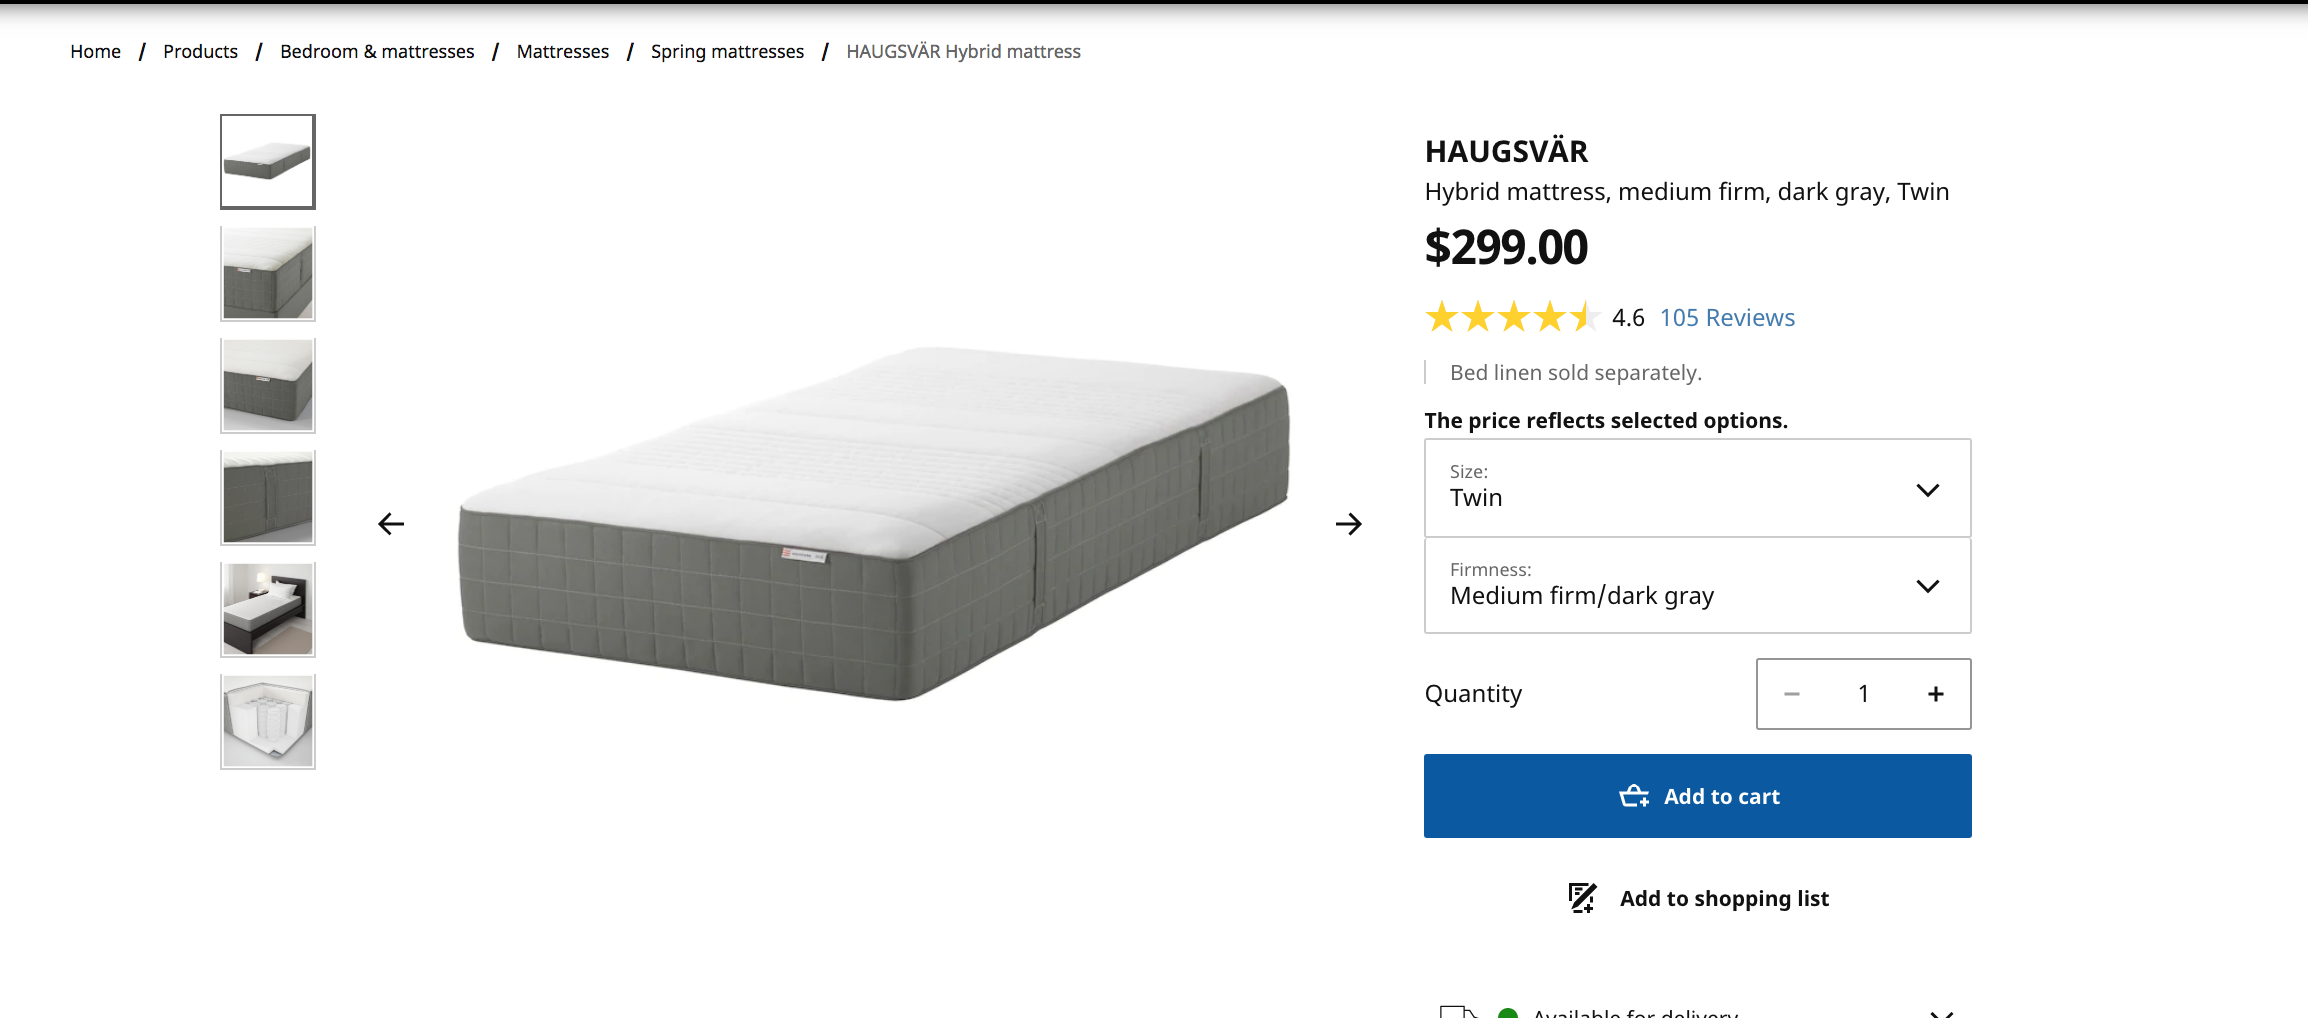Click the shopping list pencil icon
The height and width of the screenshot is (1018, 2308).
tap(1582, 898)
